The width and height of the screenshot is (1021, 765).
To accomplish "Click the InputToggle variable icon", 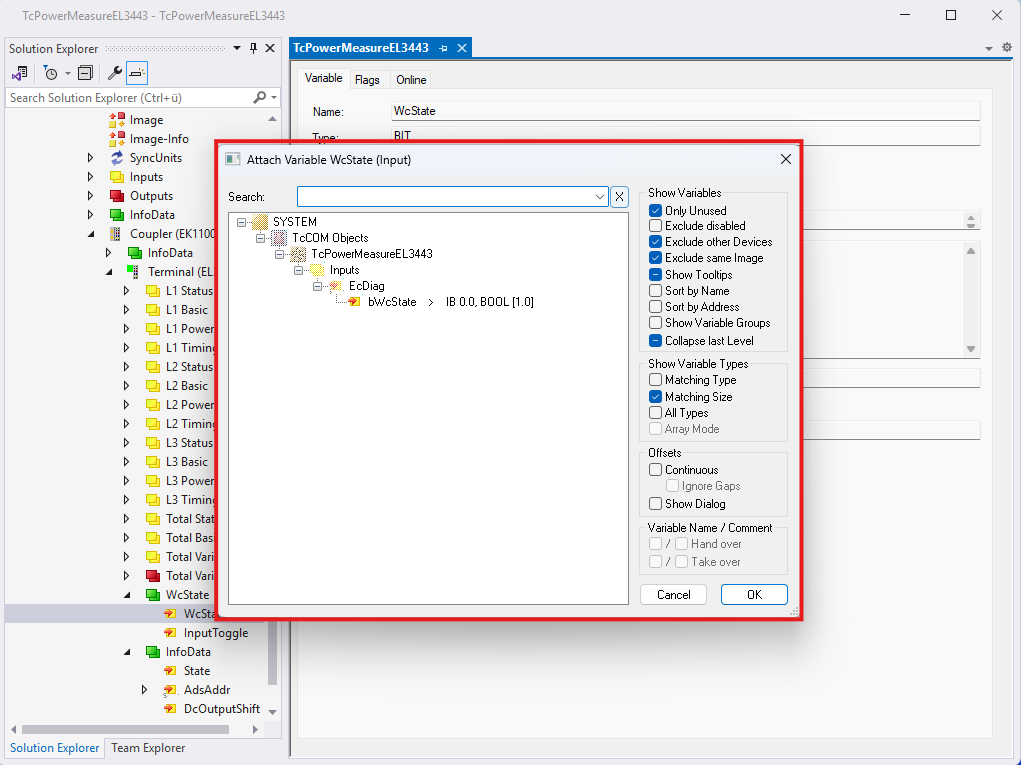I will coord(170,633).
